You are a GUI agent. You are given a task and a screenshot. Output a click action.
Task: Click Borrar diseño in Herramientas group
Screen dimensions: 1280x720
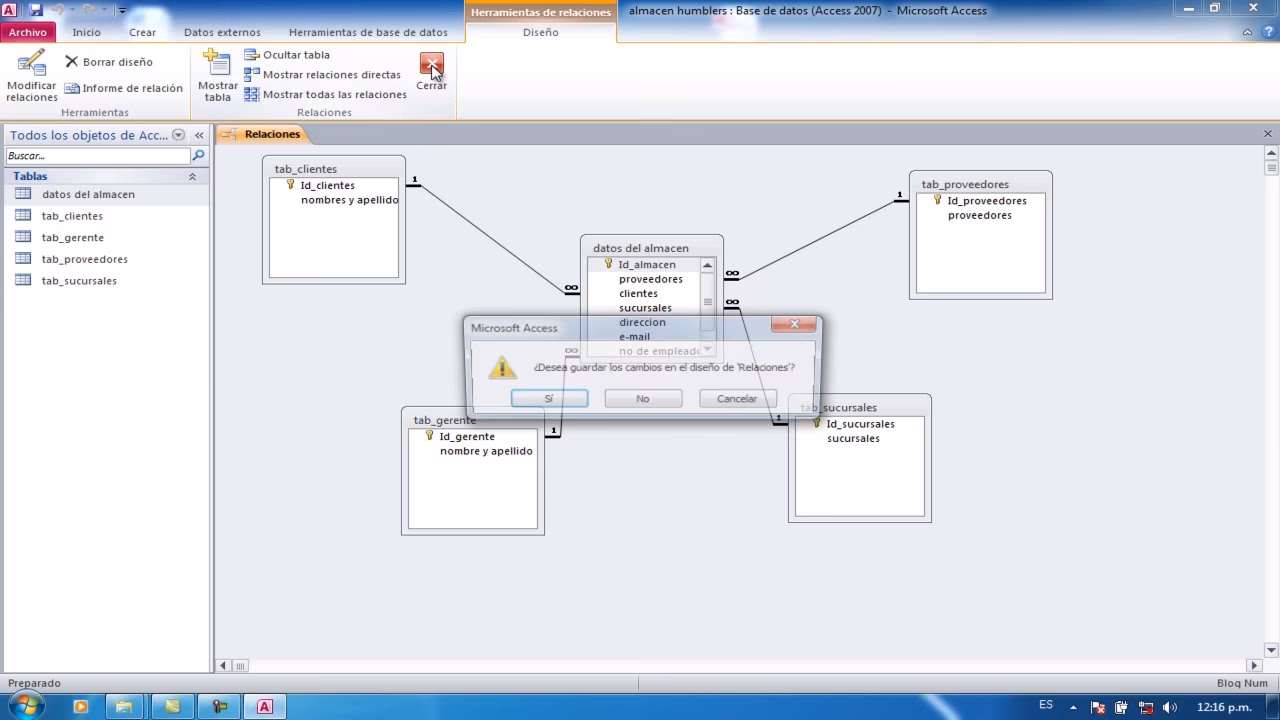tap(109, 62)
